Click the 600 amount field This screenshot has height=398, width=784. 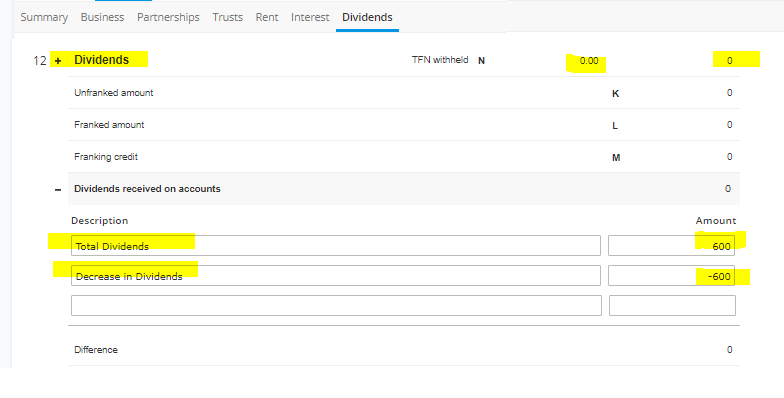pos(672,246)
